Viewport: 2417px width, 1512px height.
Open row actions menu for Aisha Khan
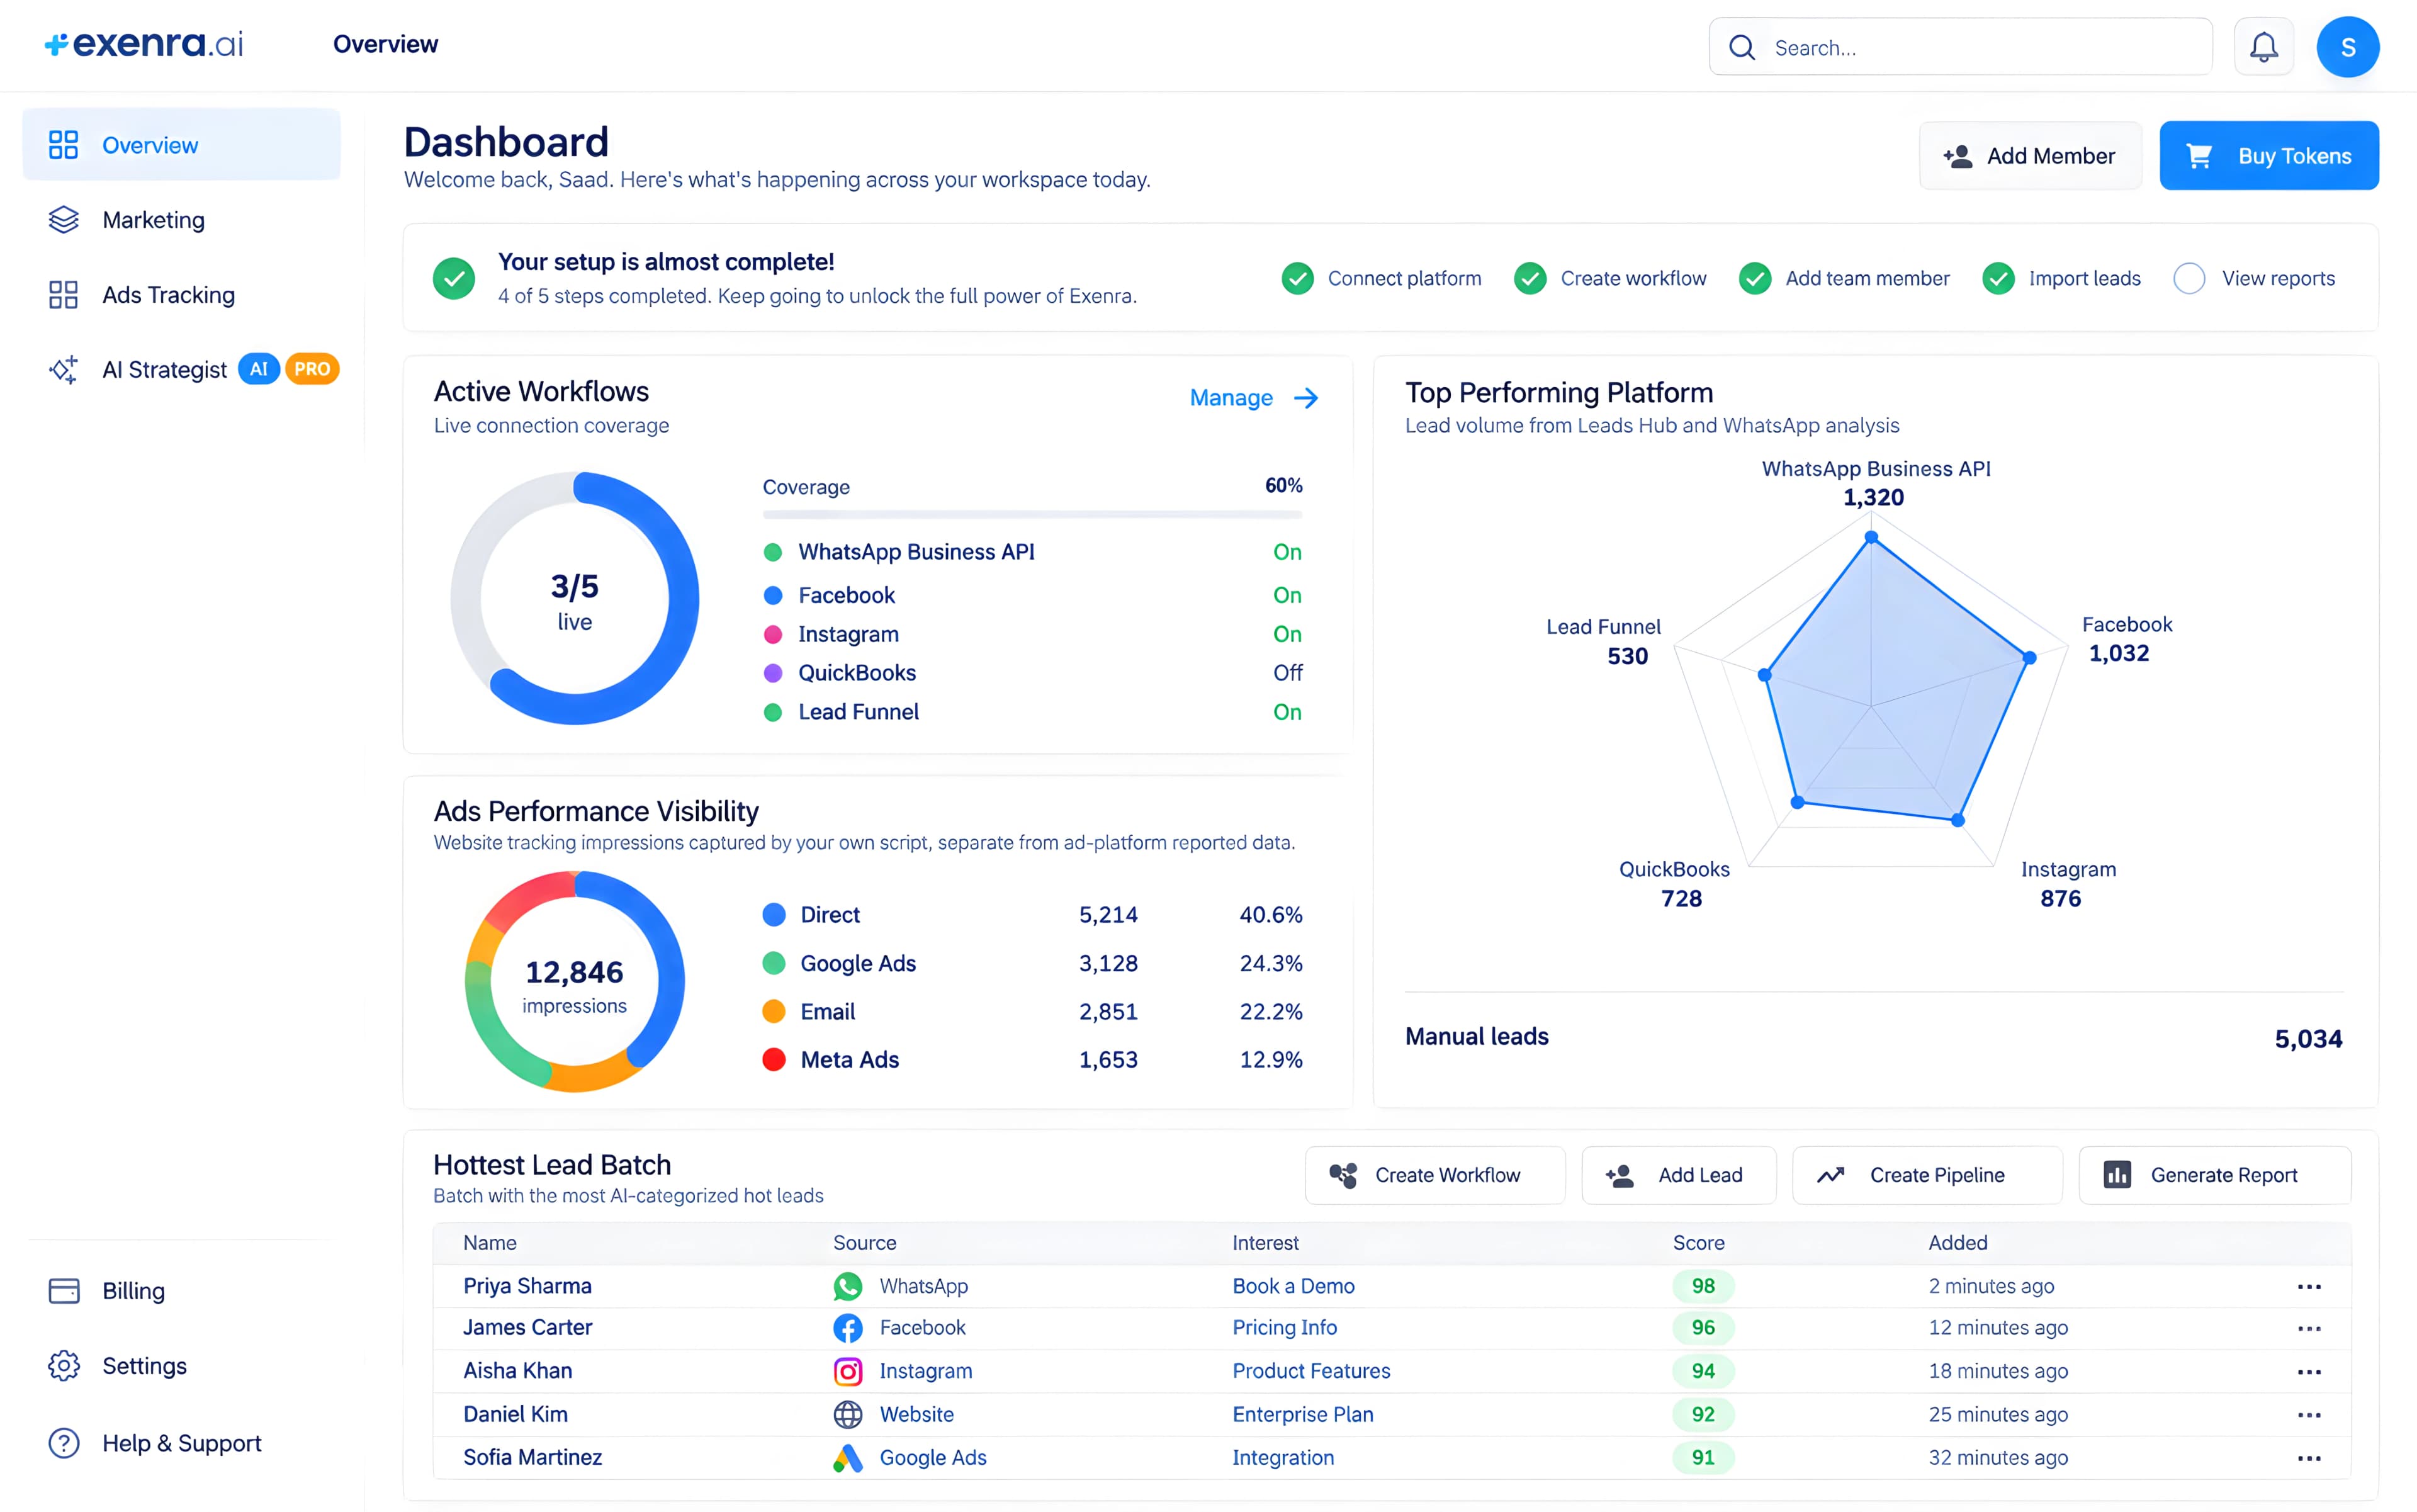(x=2309, y=1371)
